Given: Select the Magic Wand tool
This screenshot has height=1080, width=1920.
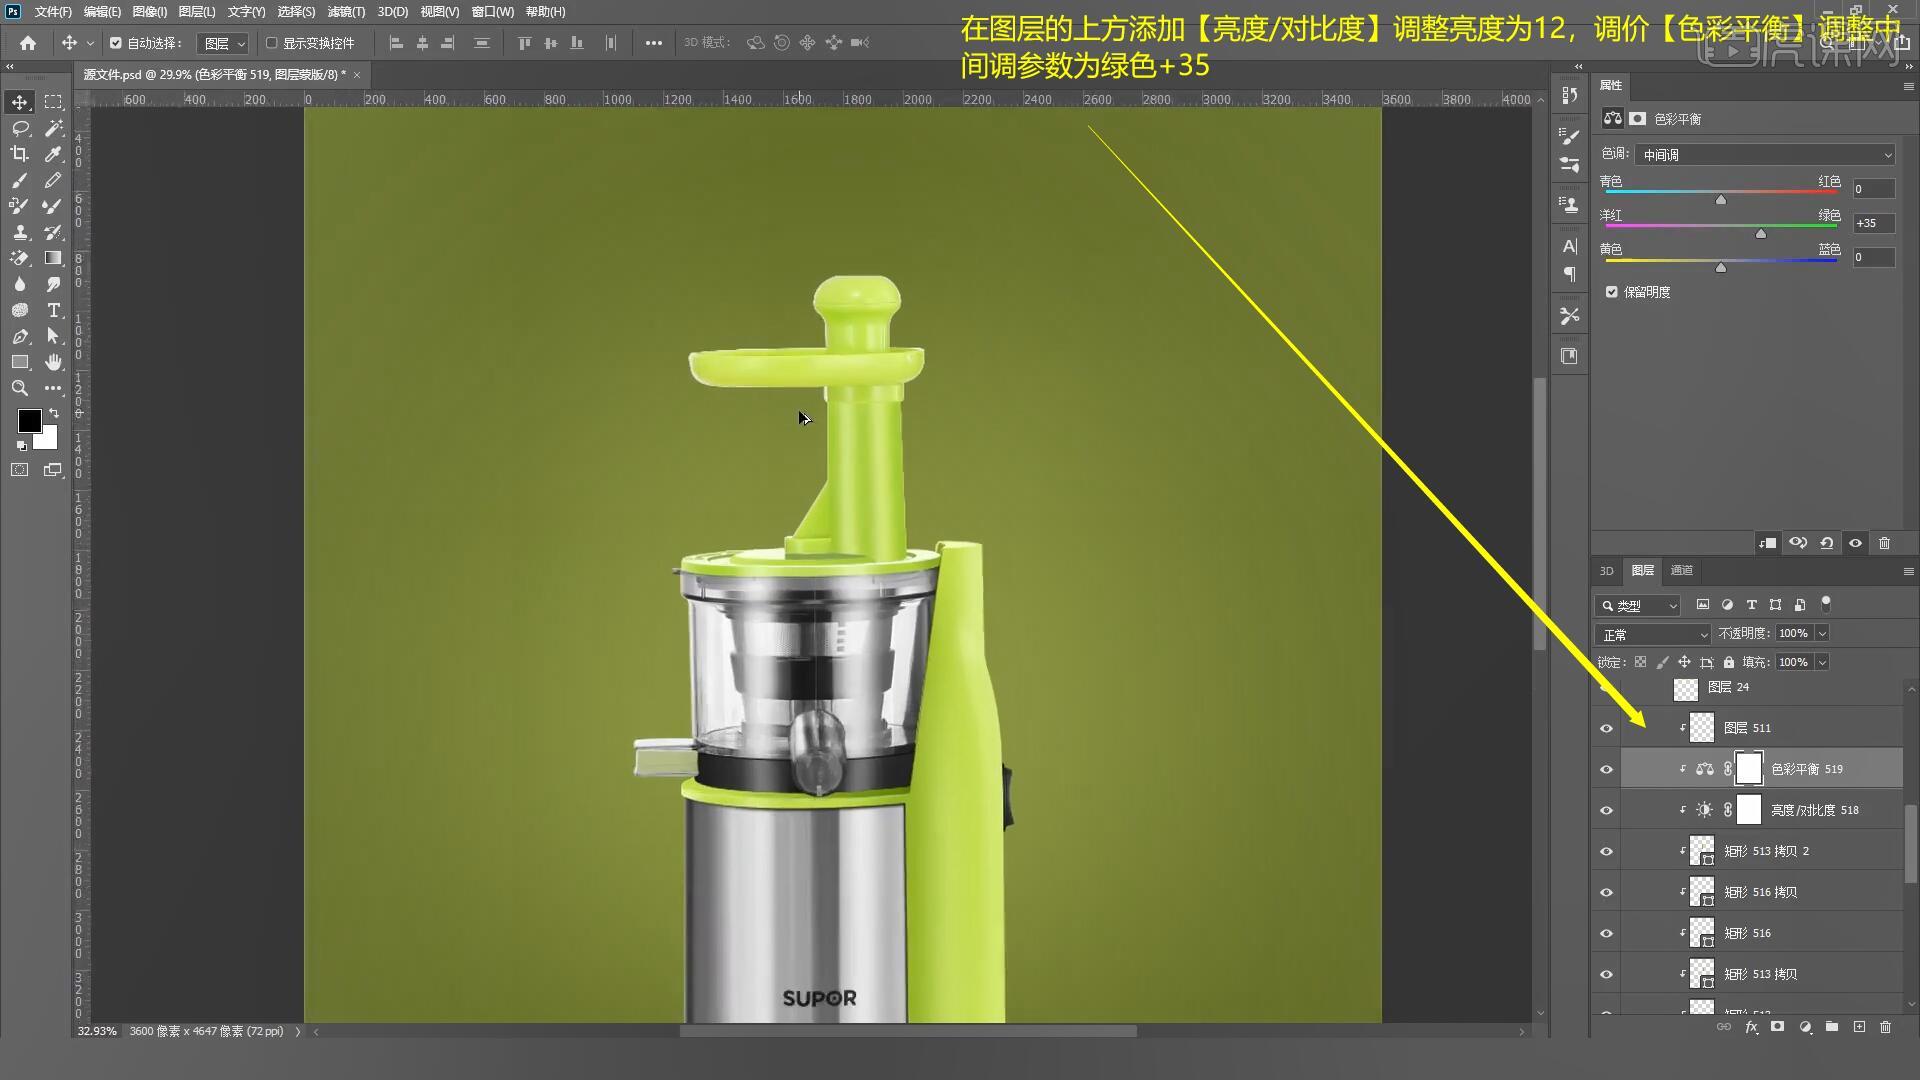Looking at the screenshot, I should pyautogui.click(x=53, y=128).
